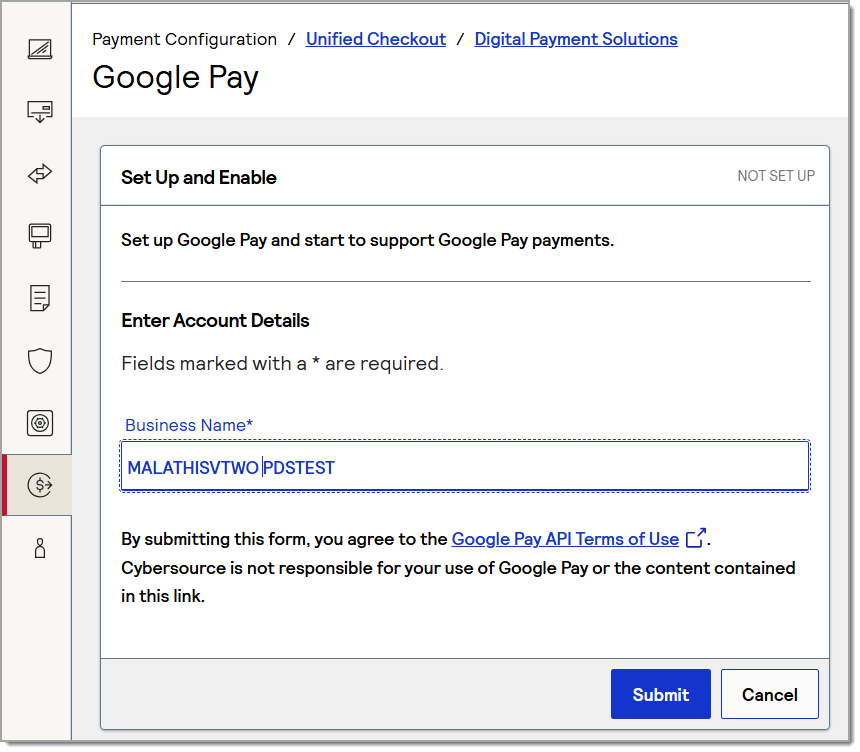The image size is (860, 752).
Task: Submit the Google Pay setup form
Action: click(x=660, y=695)
